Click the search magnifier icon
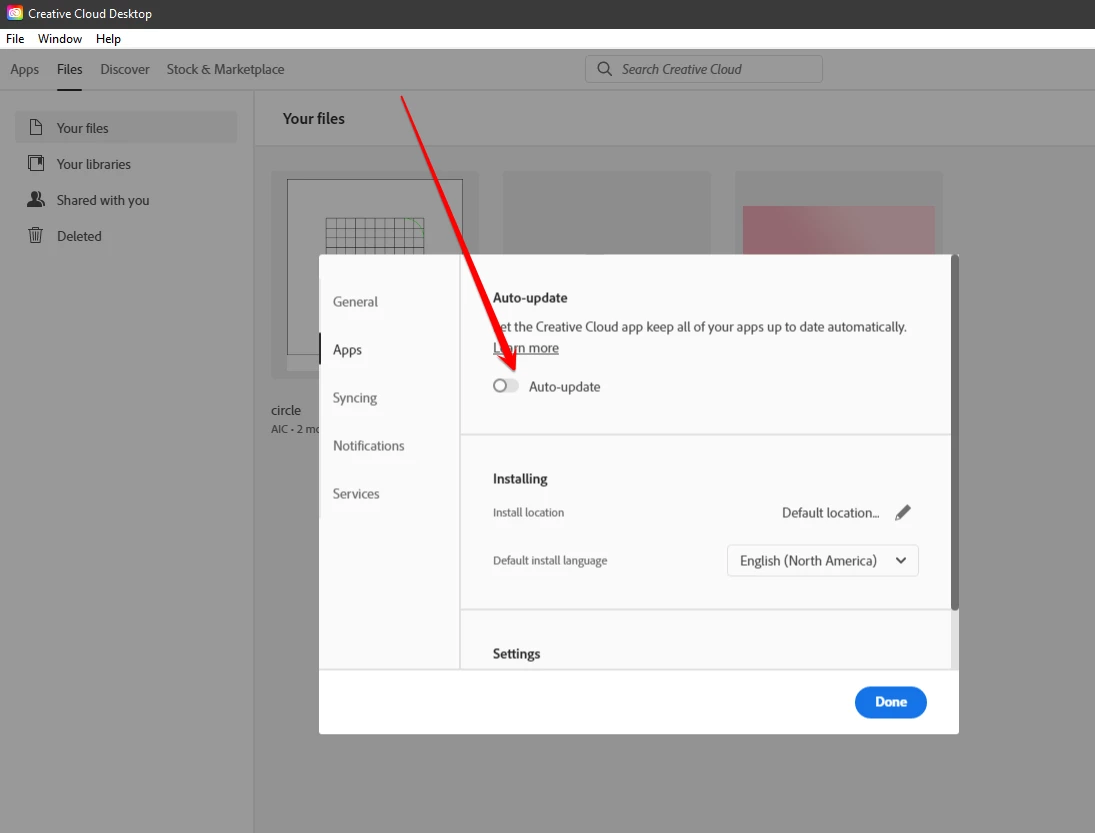The height and width of the screenshot is (833, 1095). [x=605, y=68]
